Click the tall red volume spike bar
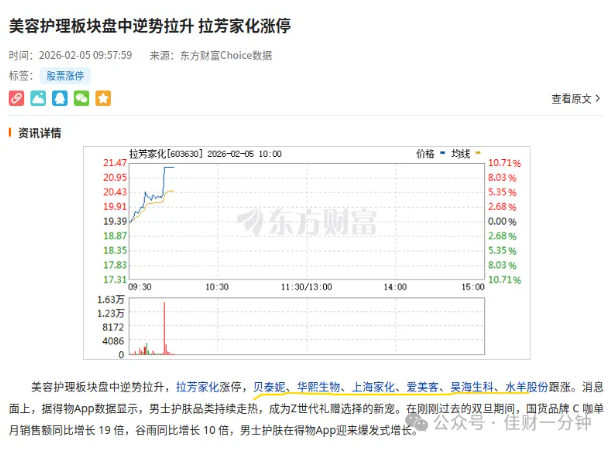The image size is (616, 449). point(164,328)
